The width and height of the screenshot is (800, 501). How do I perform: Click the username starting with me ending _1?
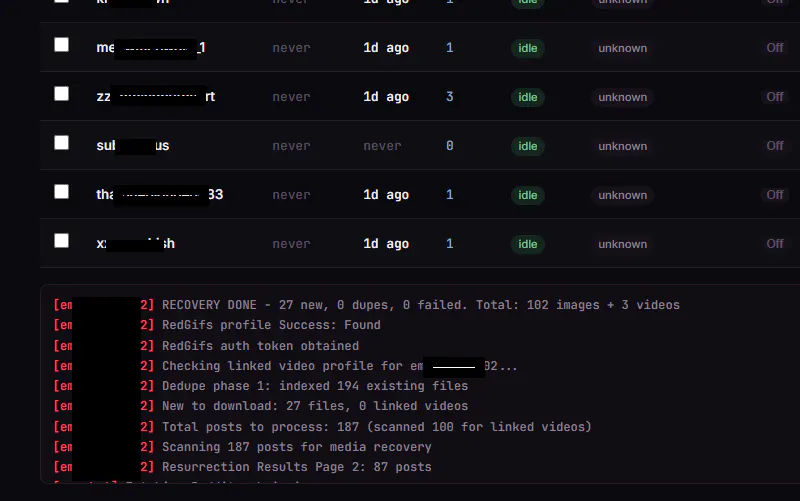(x=151, y=48)
